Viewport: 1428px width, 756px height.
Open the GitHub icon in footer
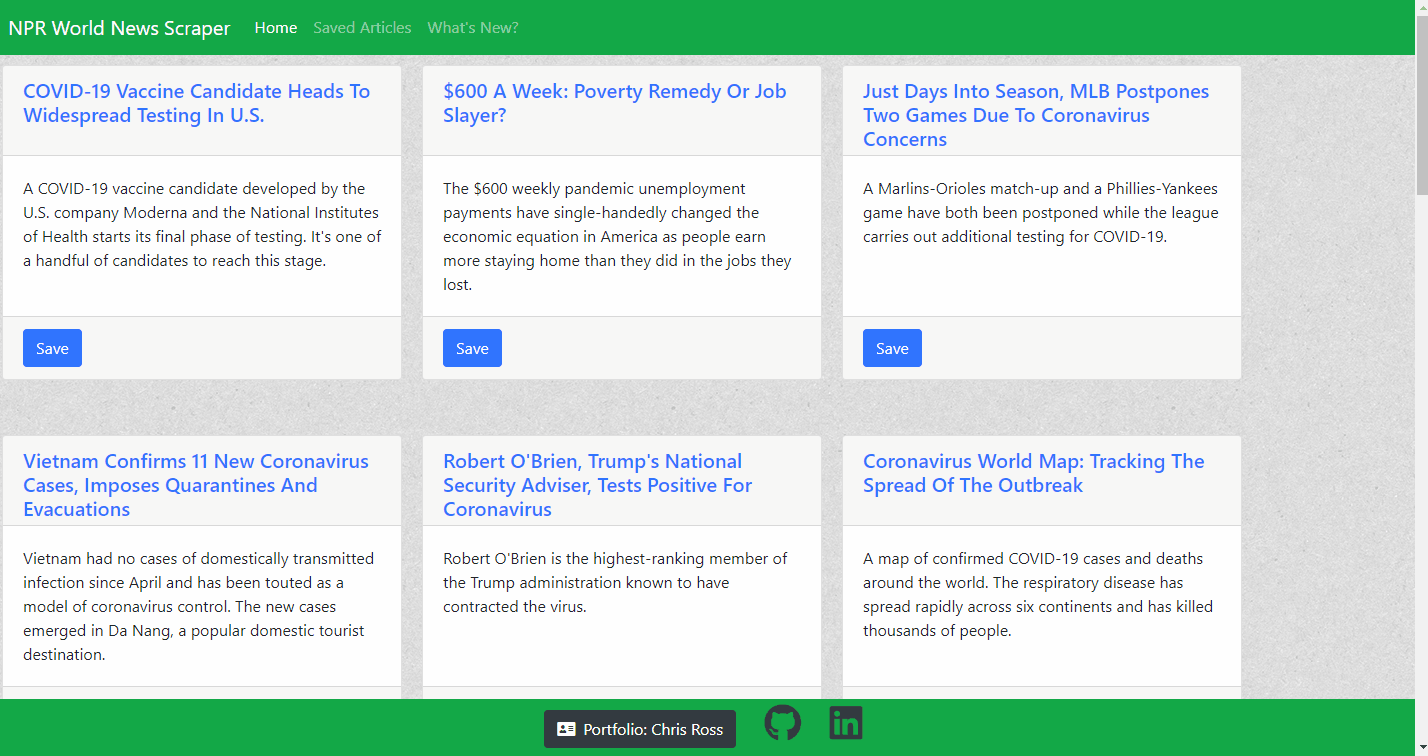[783, 723]
